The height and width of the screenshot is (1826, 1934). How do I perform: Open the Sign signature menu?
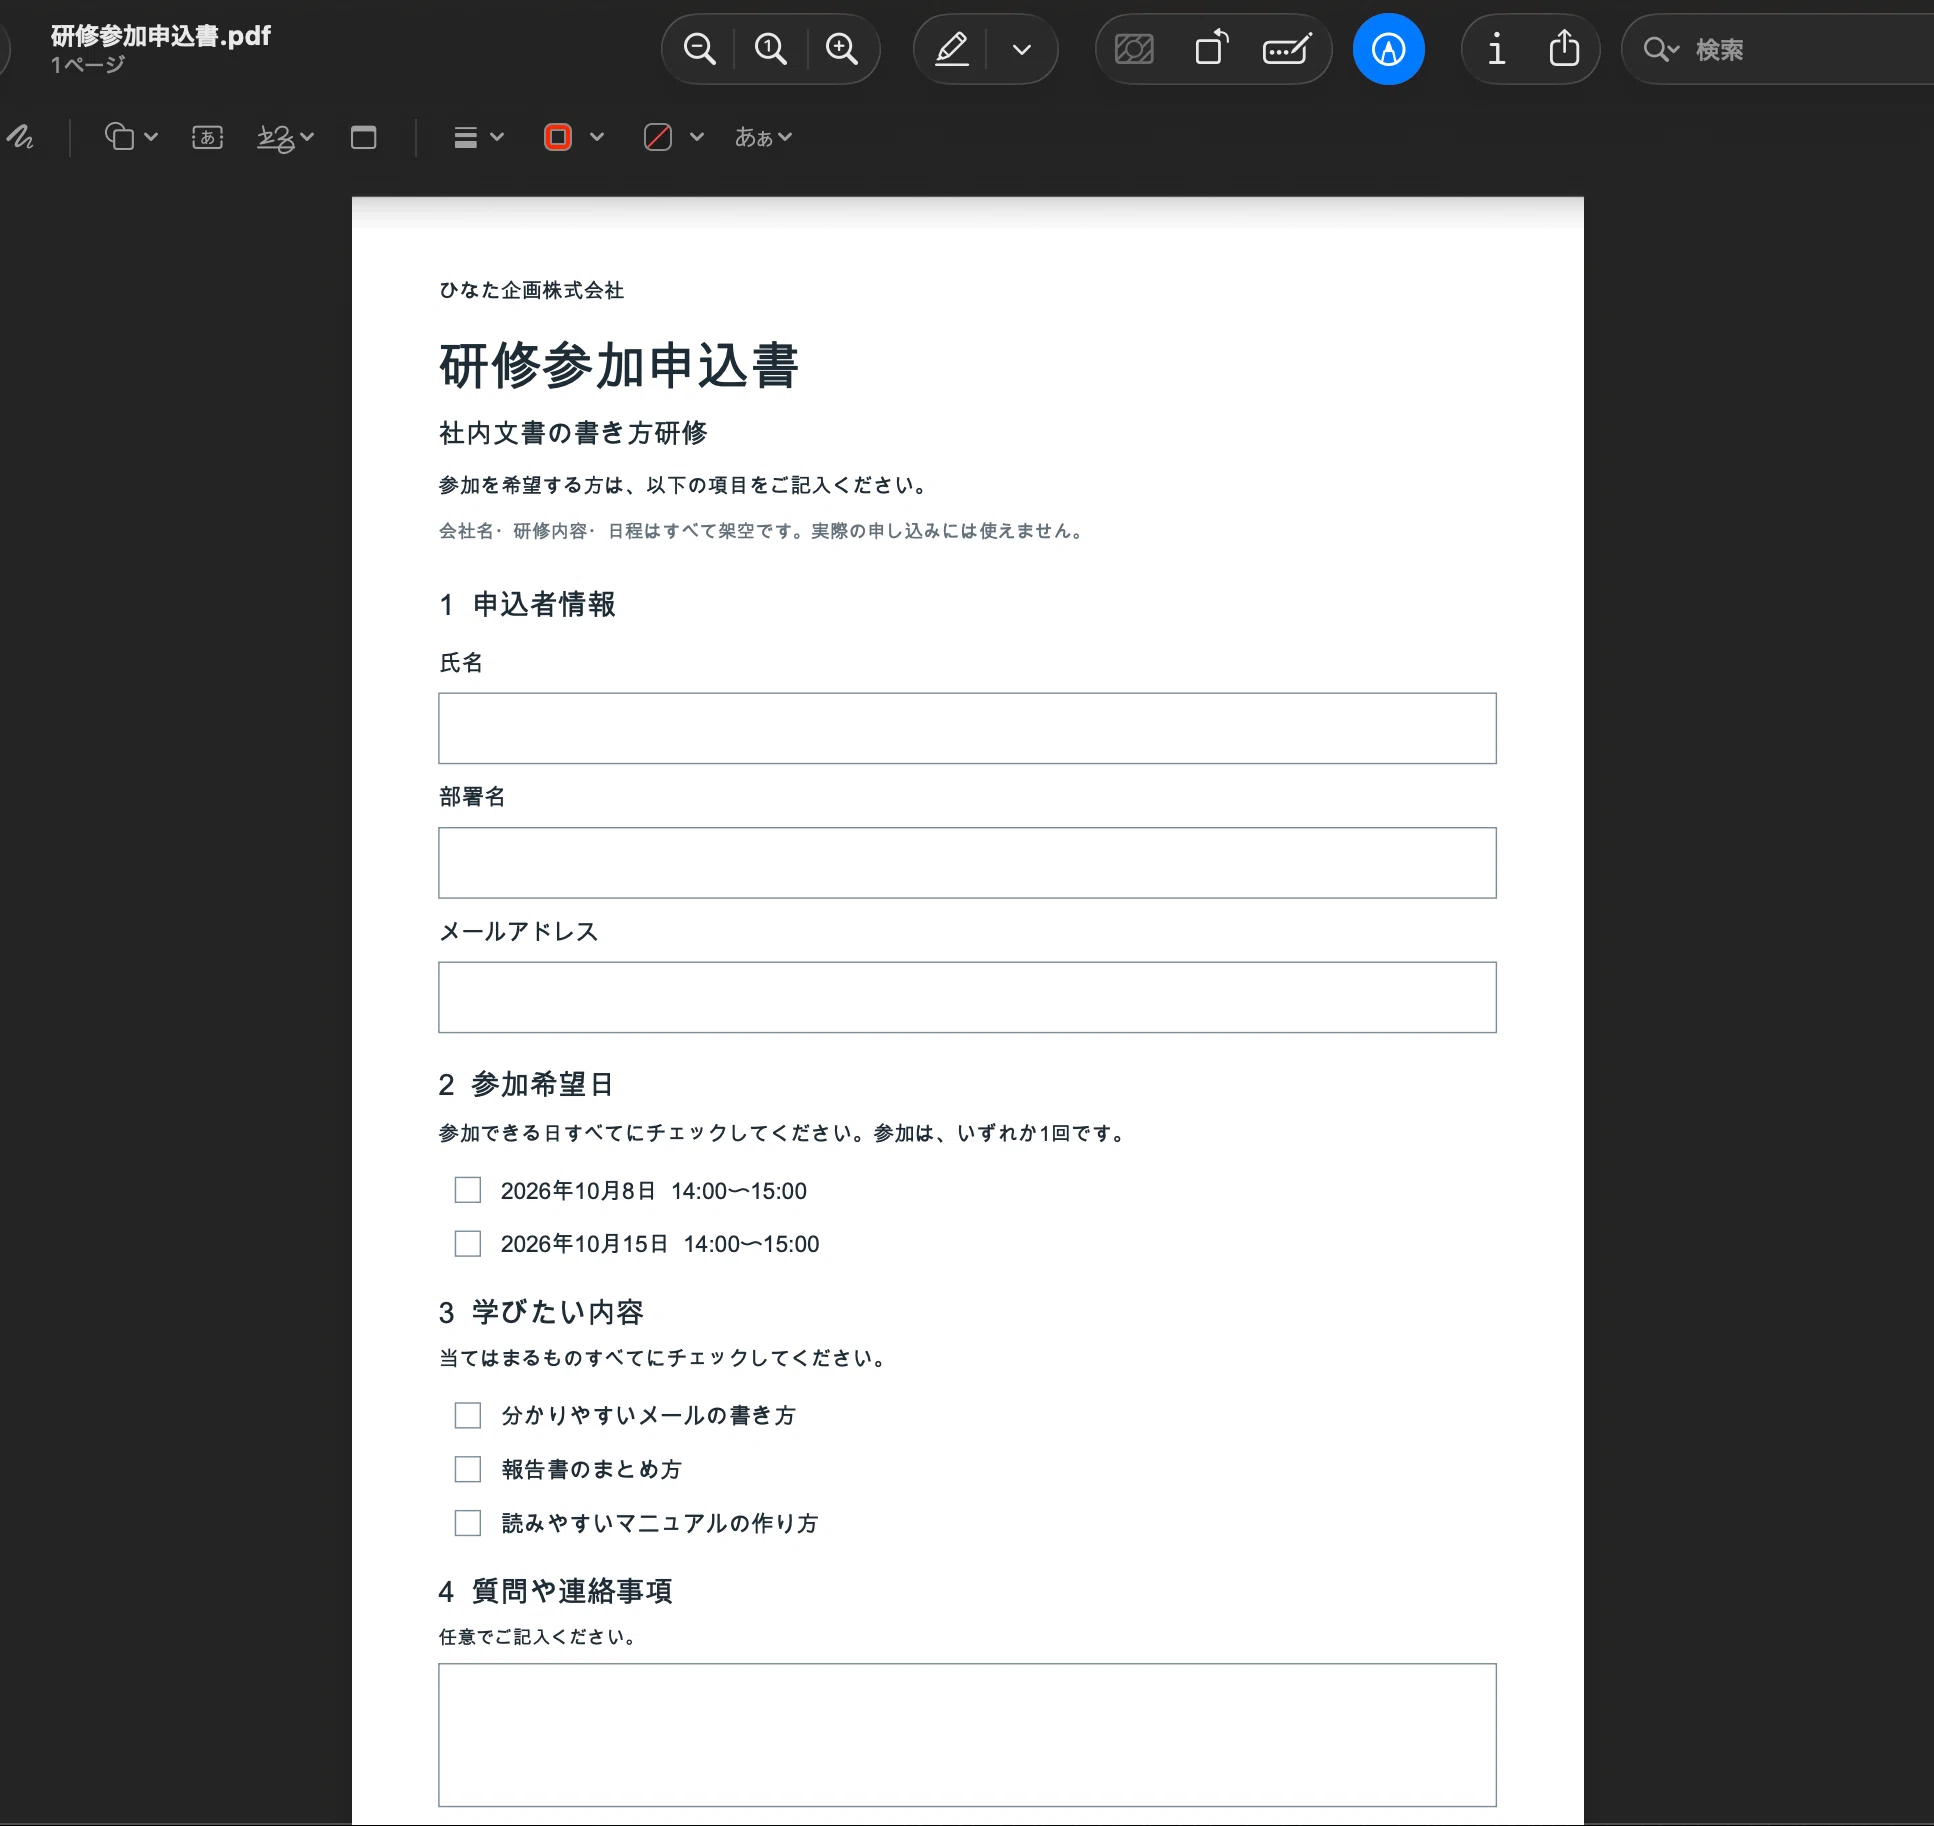tap(285, 137)
